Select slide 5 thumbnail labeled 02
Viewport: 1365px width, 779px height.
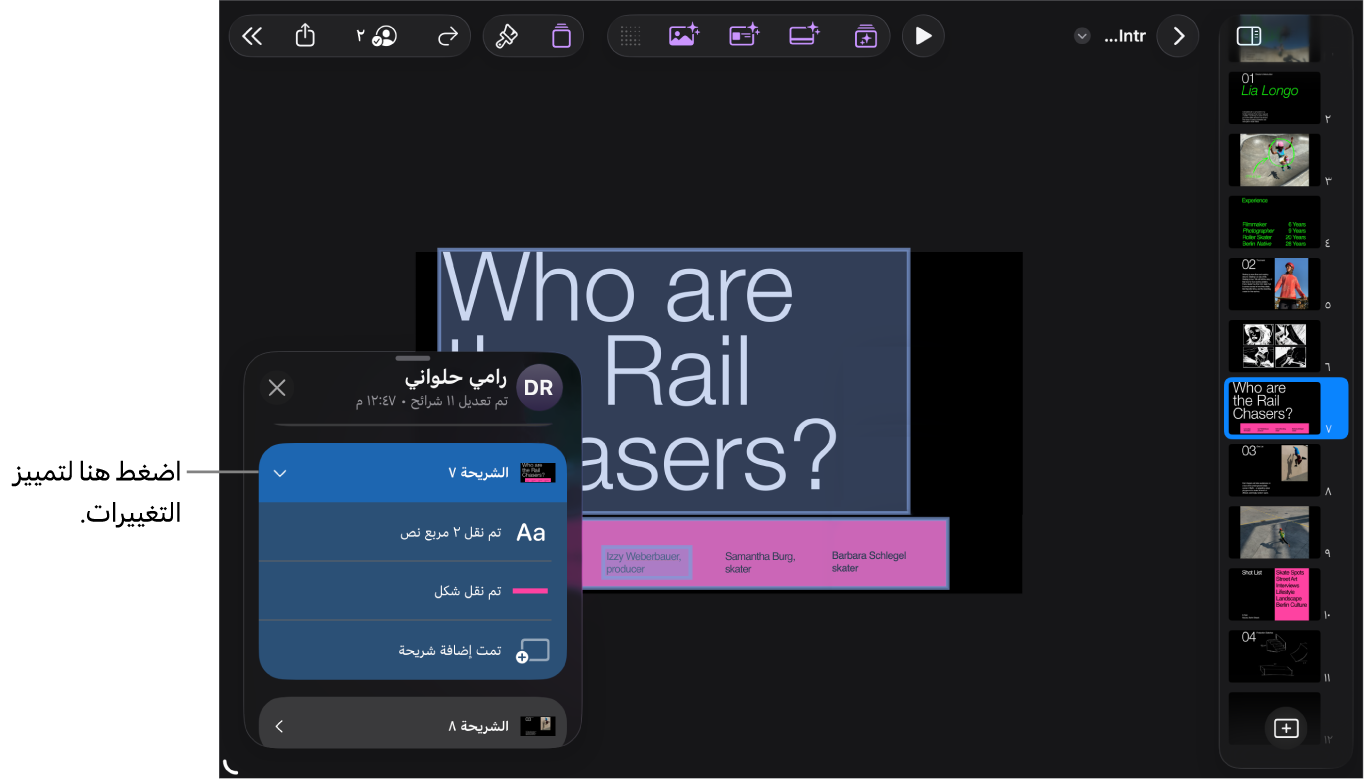tap(1274, 284)
